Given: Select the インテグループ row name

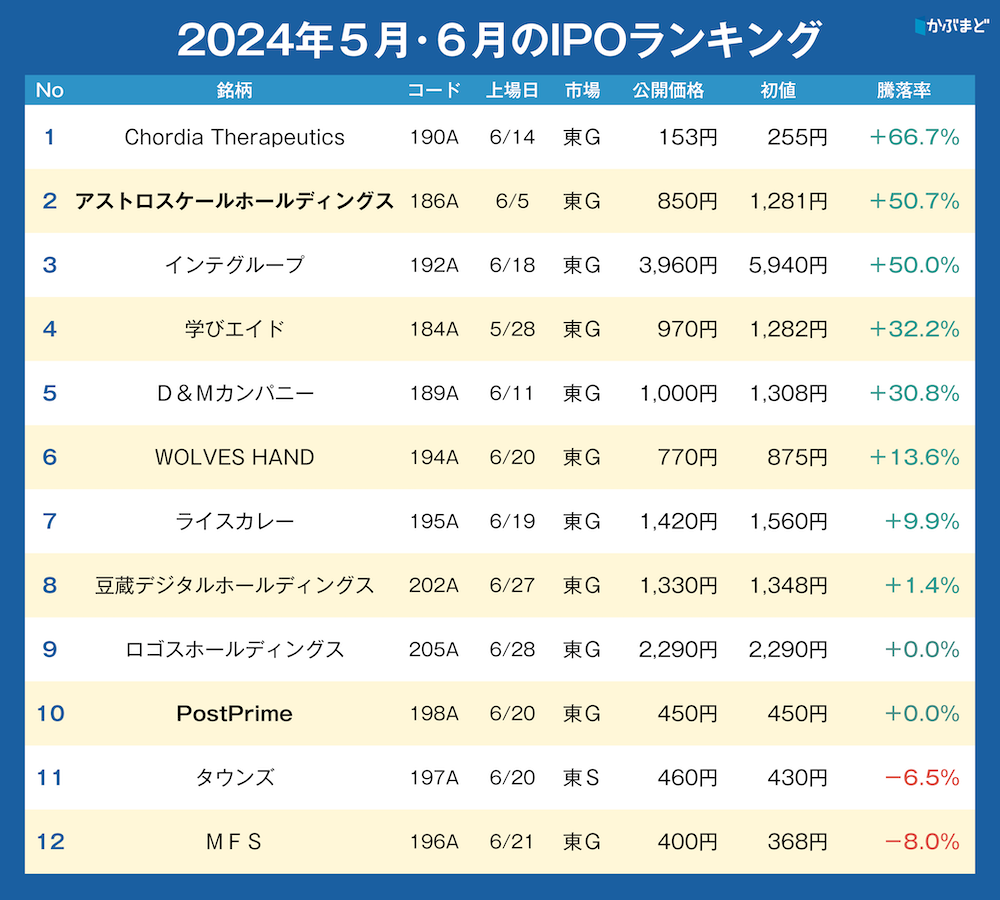Looking at the screenshot, I should 234,265.
